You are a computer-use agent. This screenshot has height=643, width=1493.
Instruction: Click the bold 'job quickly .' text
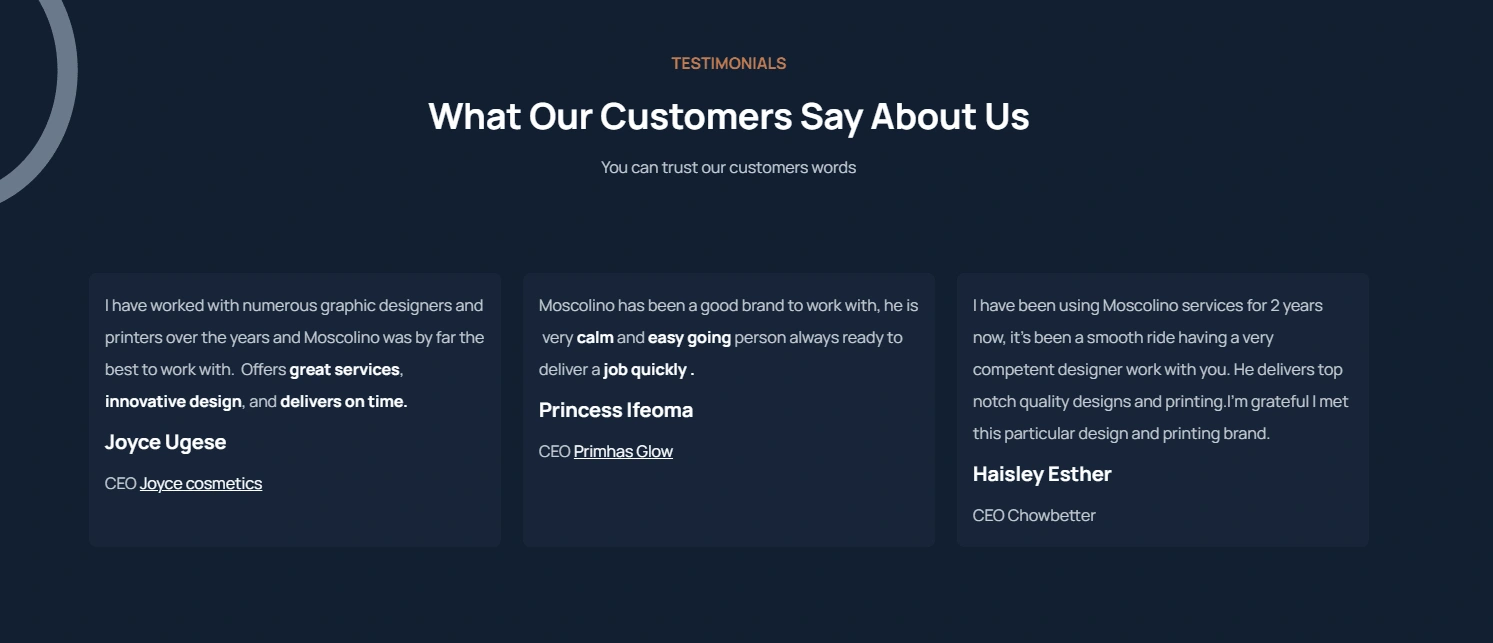tap(648, 370)
